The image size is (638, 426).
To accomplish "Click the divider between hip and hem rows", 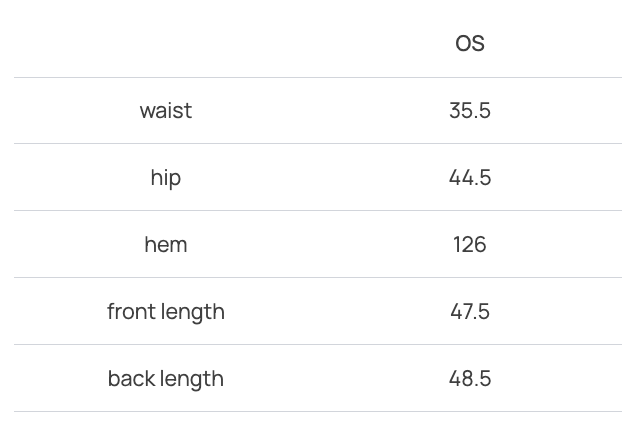I will 318,210.
